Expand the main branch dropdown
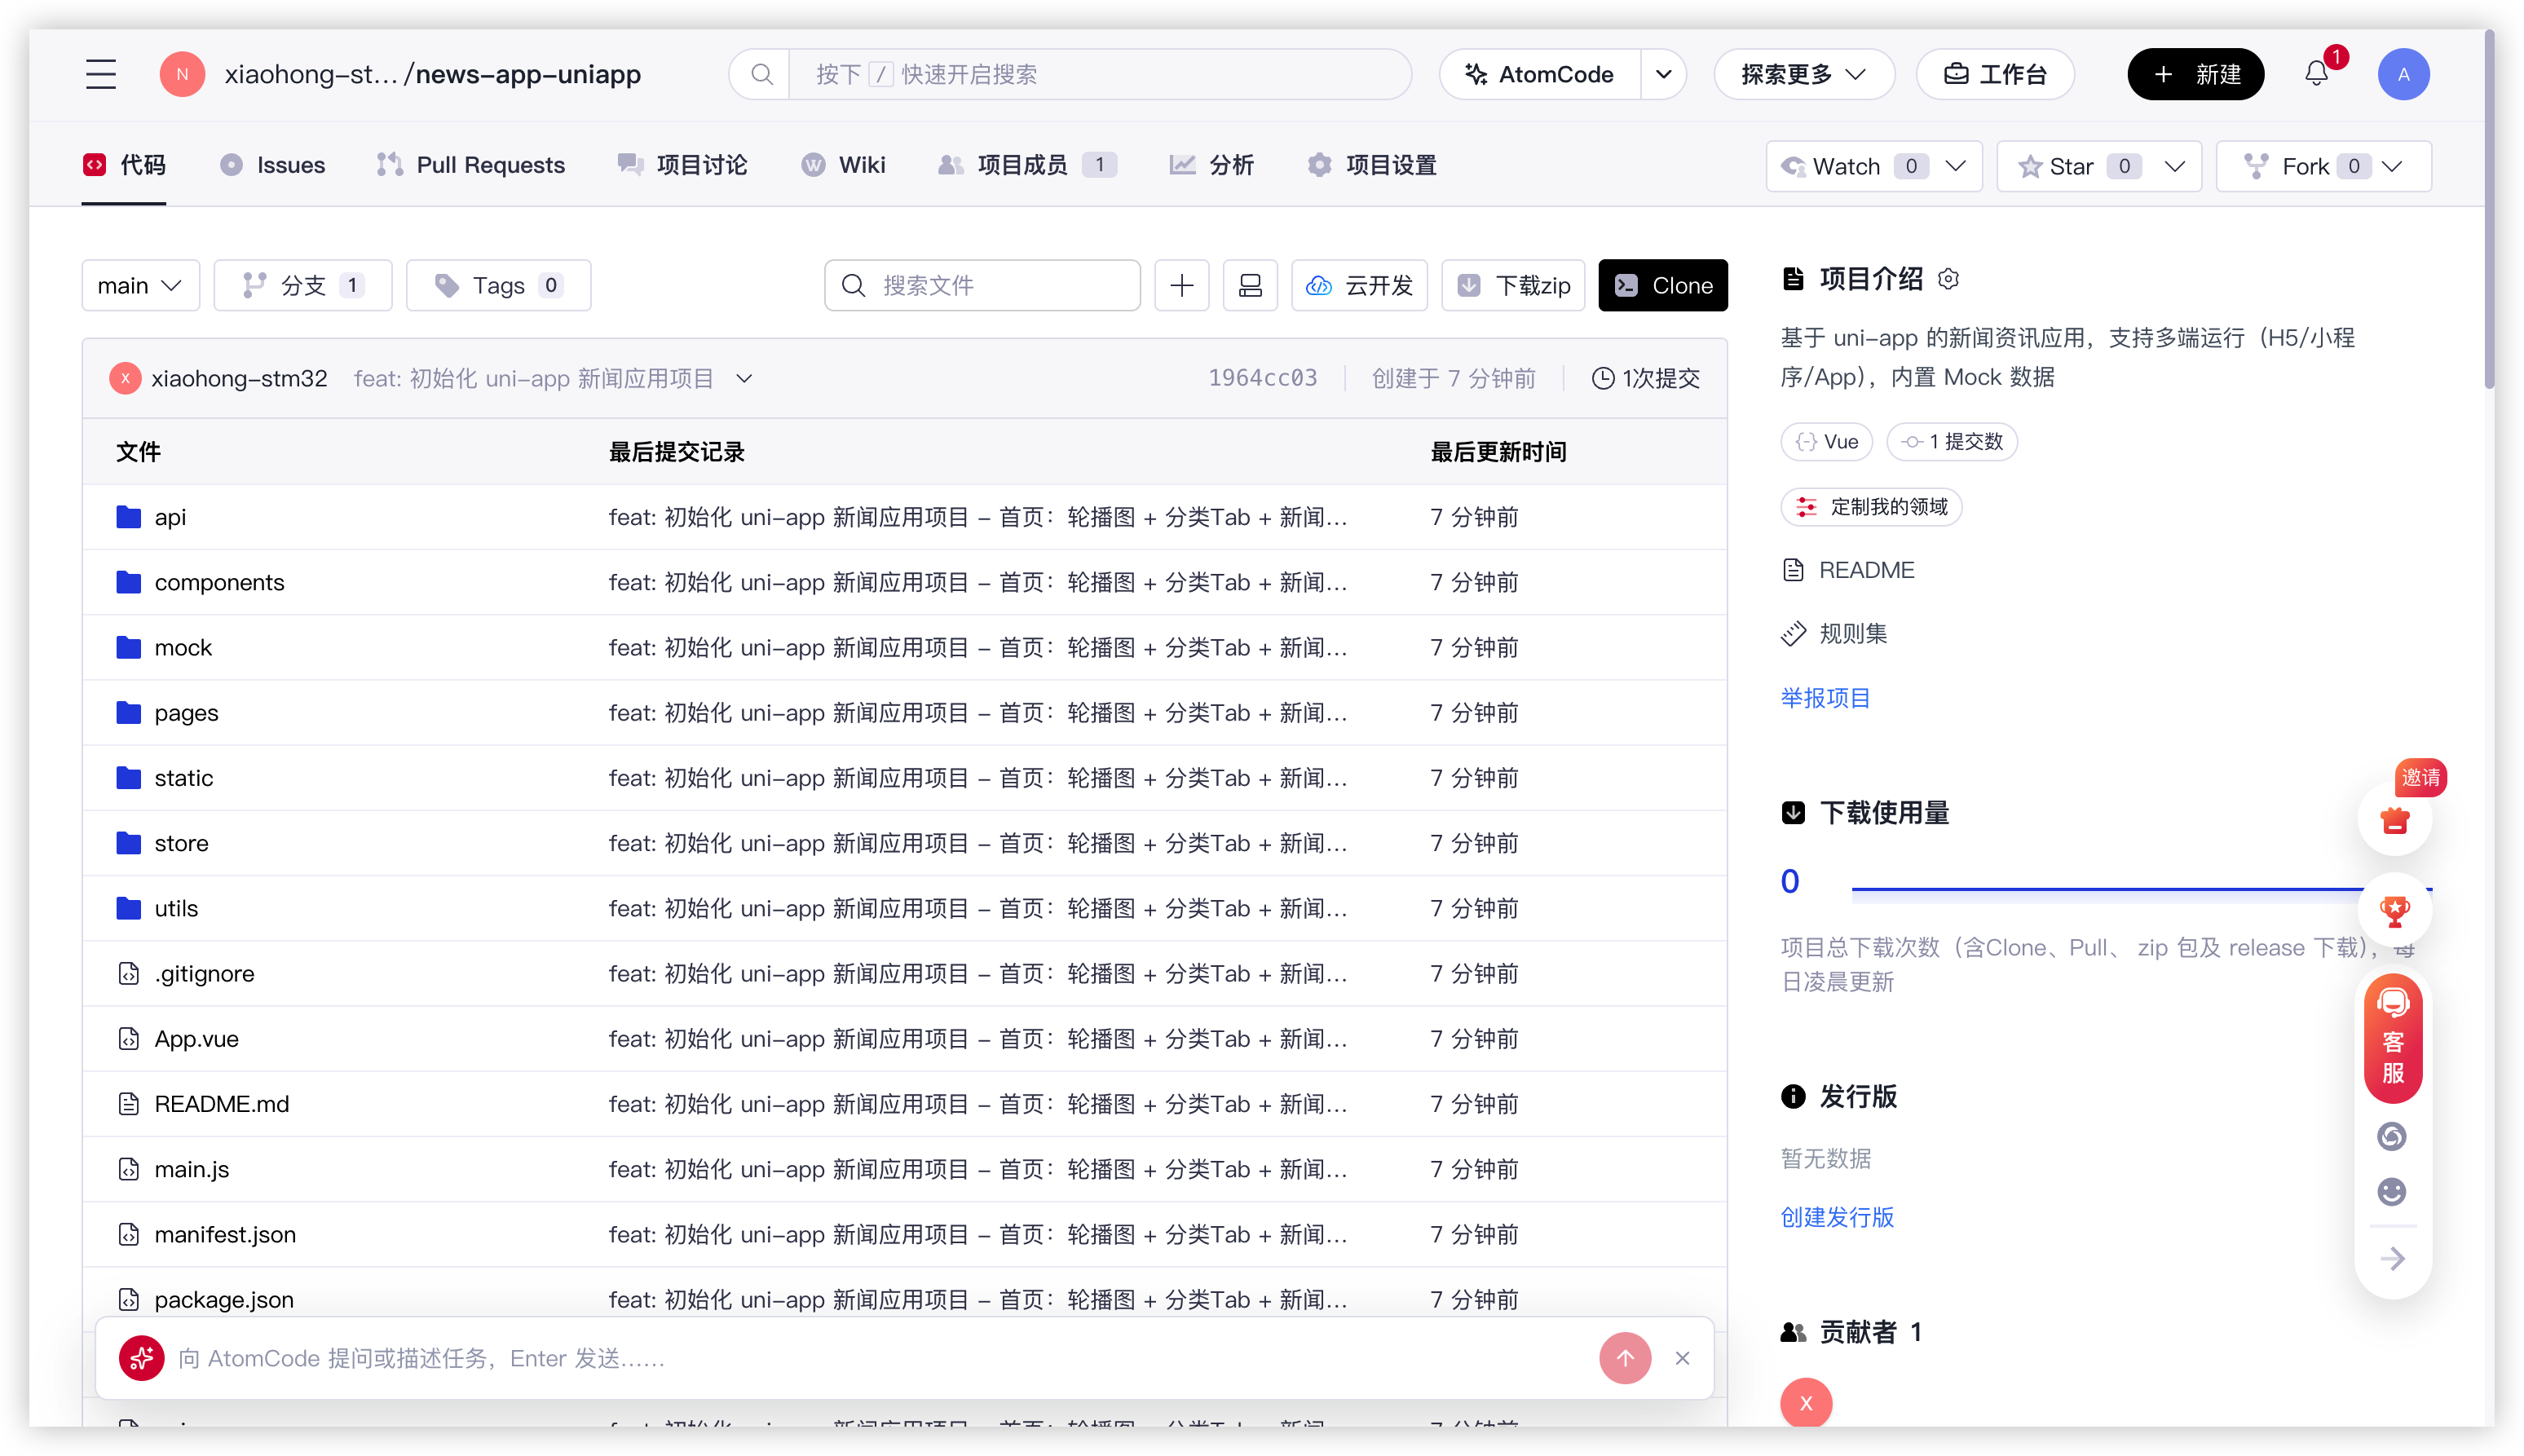This screenshot has width=2524, height=1456. tap(140, 286)
